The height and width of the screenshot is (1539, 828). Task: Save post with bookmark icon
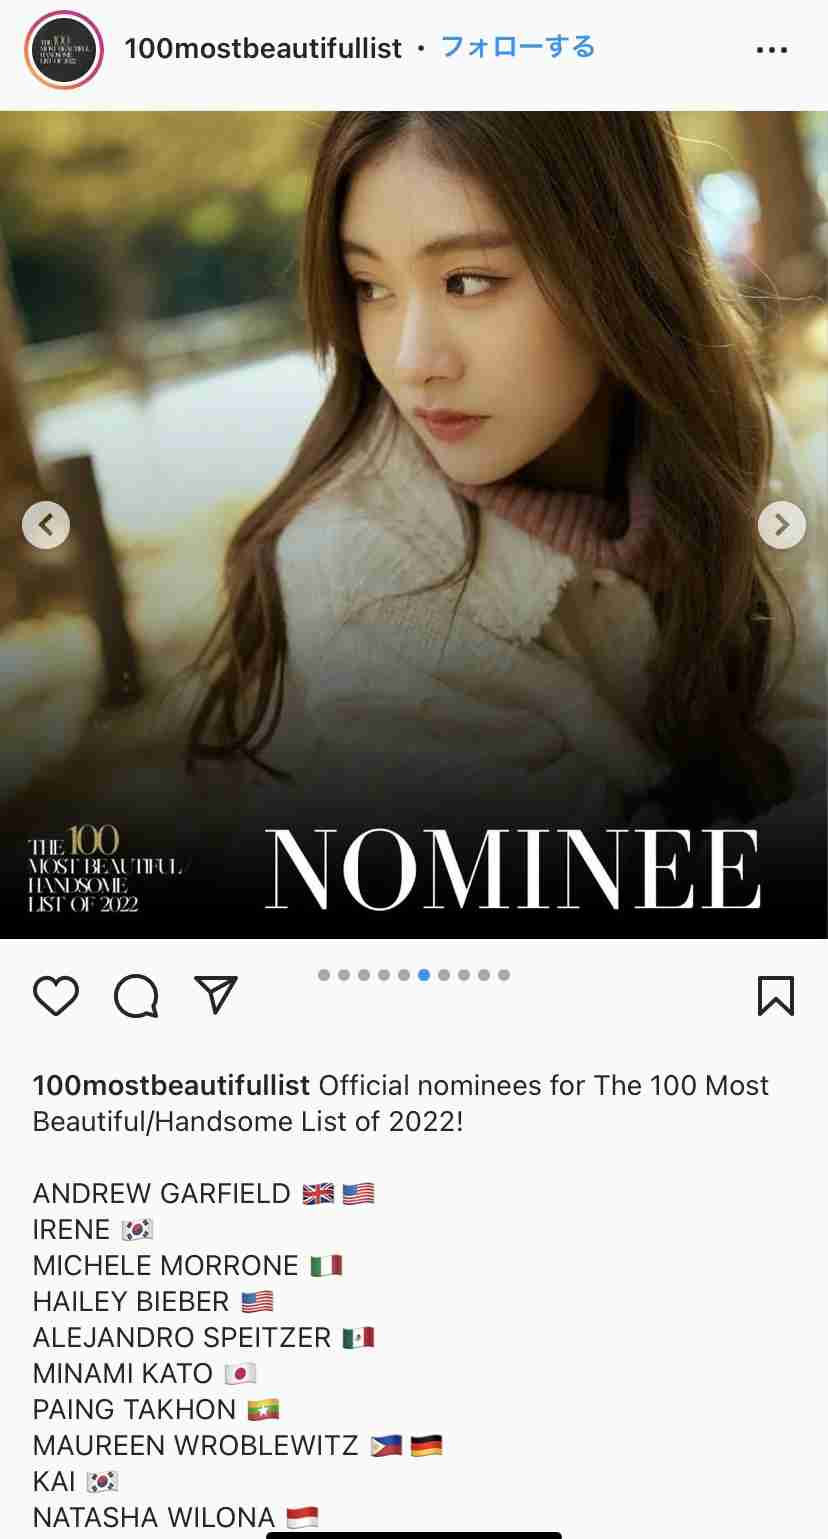pyautogui.click(x=776, y=995)
